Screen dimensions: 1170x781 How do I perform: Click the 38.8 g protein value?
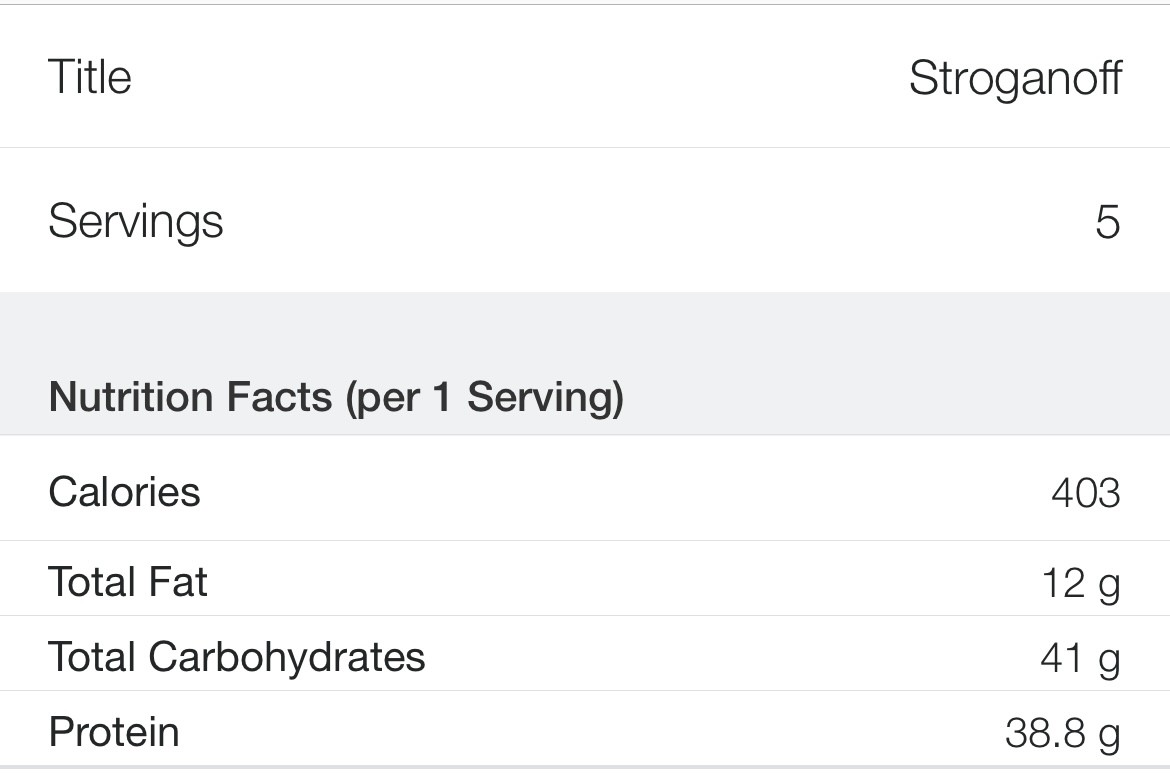(x=1062, y=733)
